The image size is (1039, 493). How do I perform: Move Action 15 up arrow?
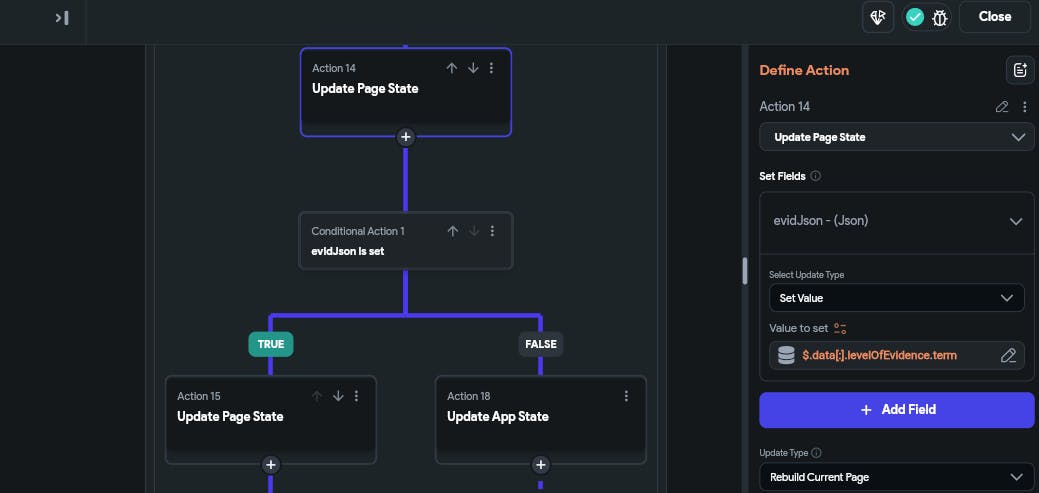317,396
